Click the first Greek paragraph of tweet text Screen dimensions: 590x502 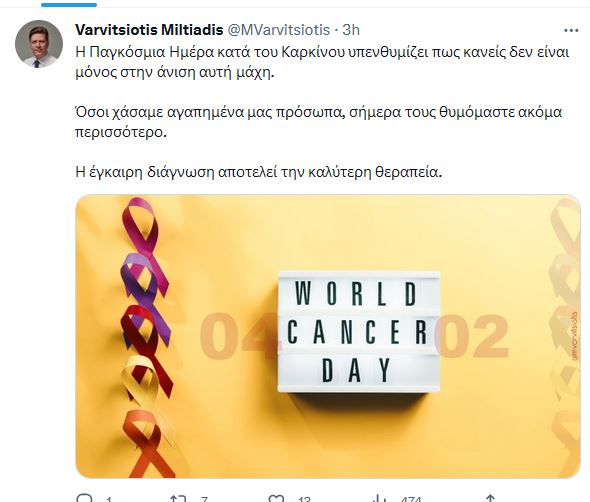tap(322, 62)
